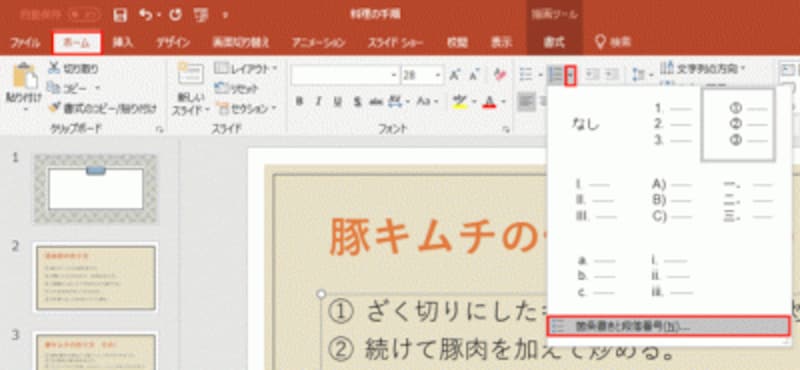
Task: Click the numbering list icon
Action: [x=556, y=76]
